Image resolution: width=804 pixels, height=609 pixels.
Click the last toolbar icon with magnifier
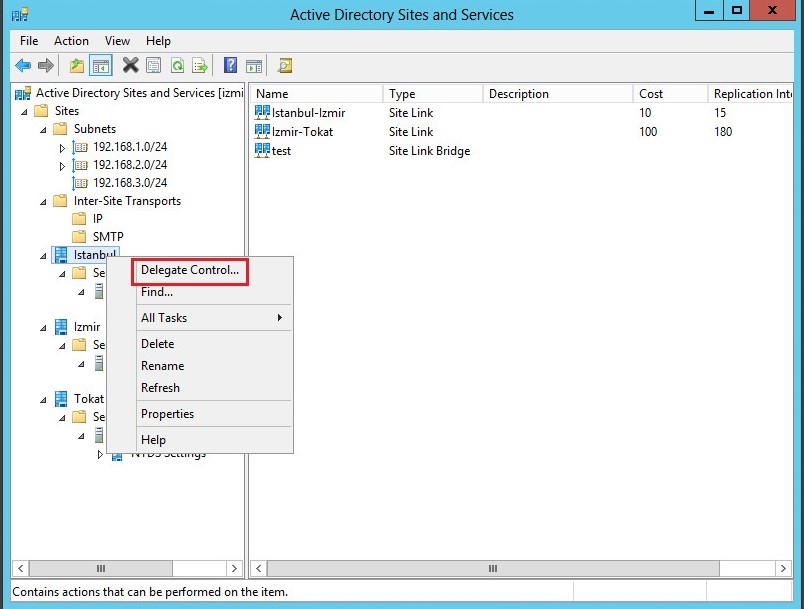tap(285, 66)
